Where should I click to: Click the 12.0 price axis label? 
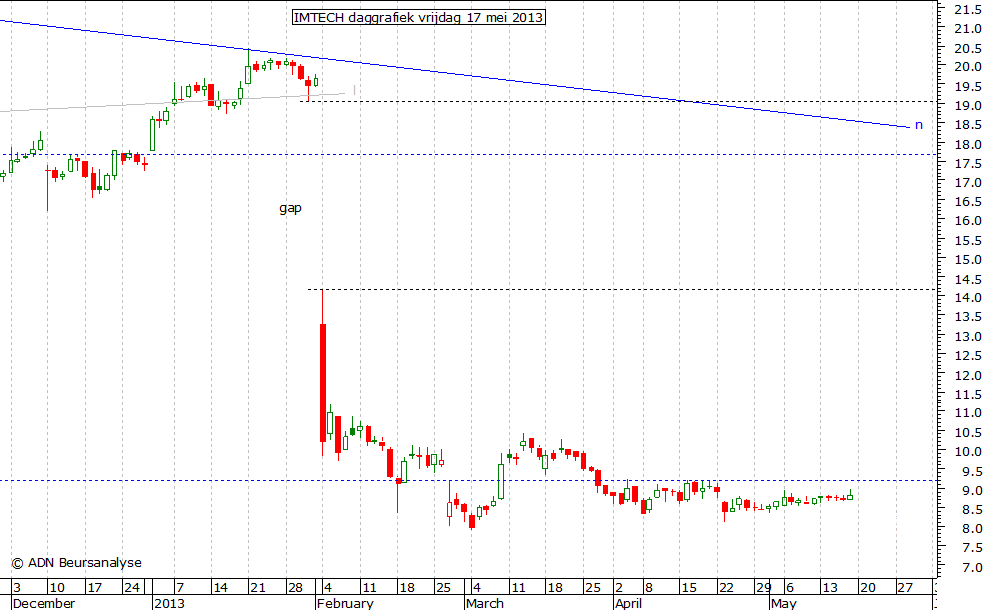click(968, 374)
